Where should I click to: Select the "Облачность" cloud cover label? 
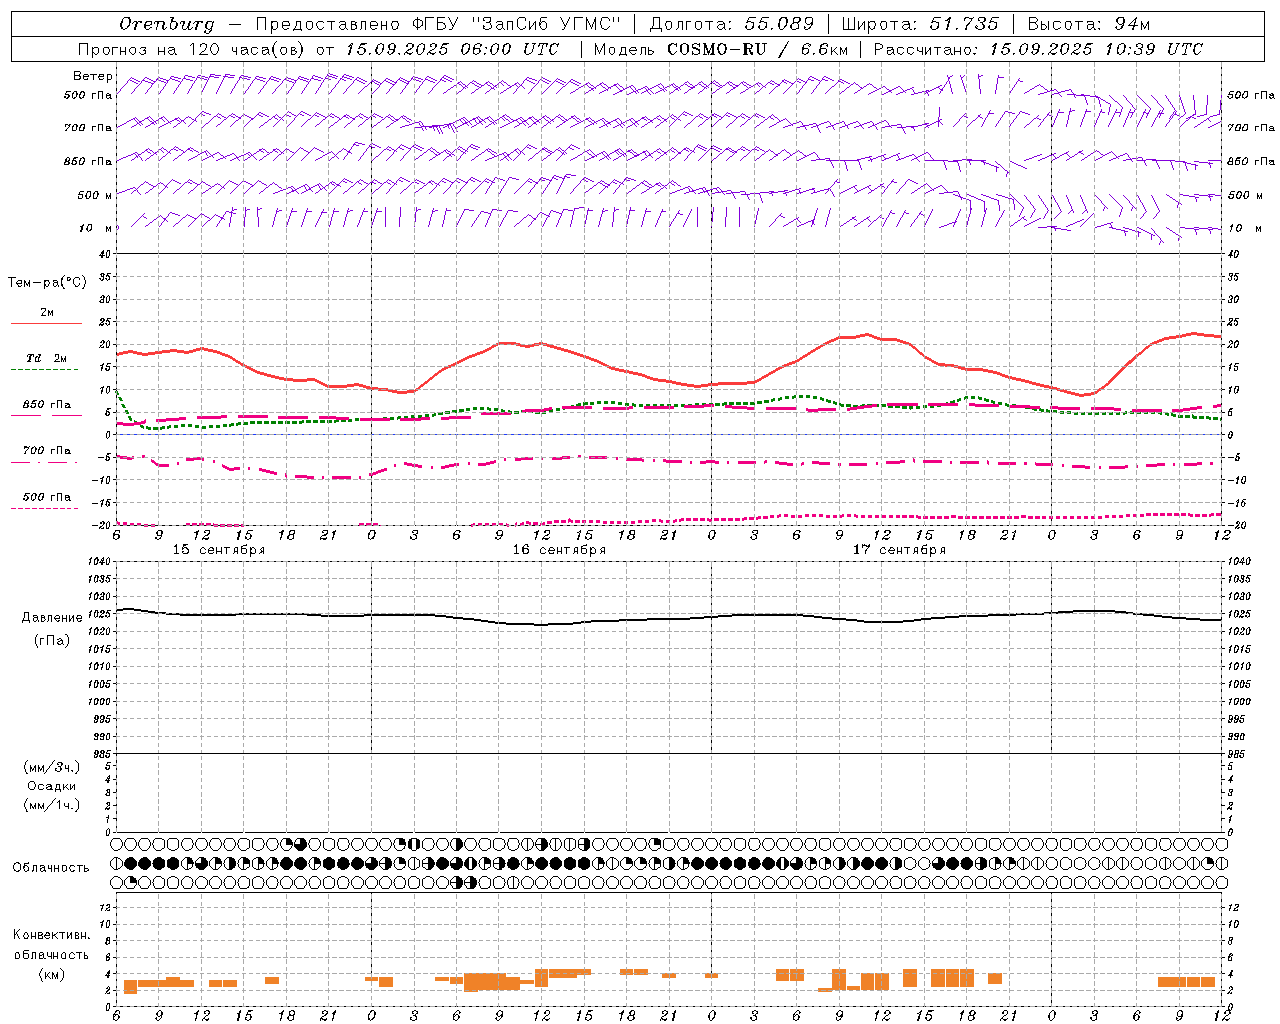(51, 868)
